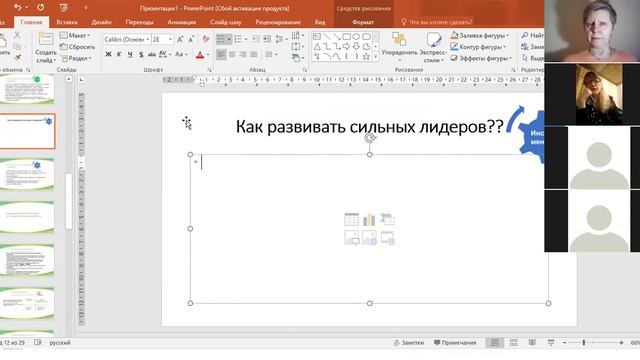Open the Эффекты фигуры effects dropdown
Screen dimensions: 640x360
(481, 58)
